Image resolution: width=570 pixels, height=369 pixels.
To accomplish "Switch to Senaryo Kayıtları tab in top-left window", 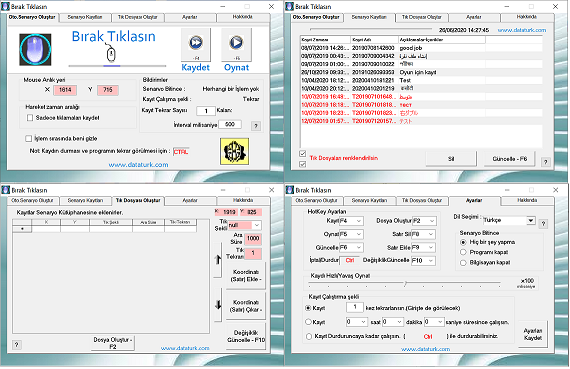I will click(x=85, y=17).
